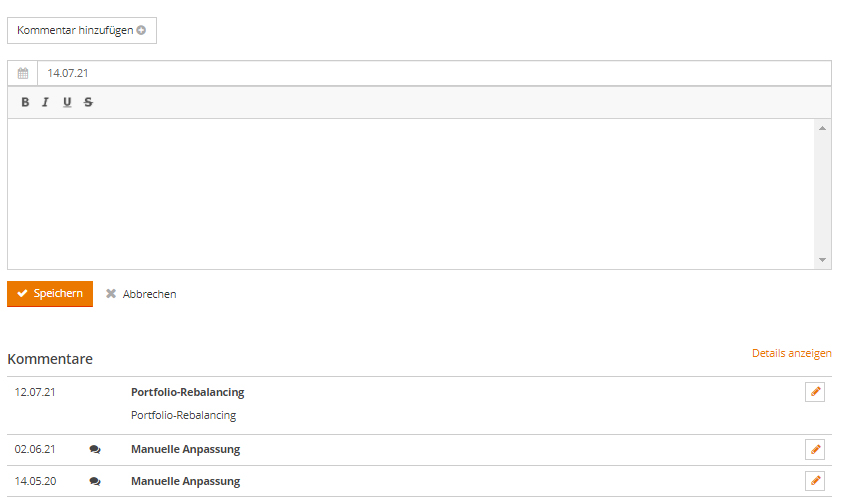The image size is (845, 500).
Task: Toggle italic formatting
Action: [x=45, y=102]
